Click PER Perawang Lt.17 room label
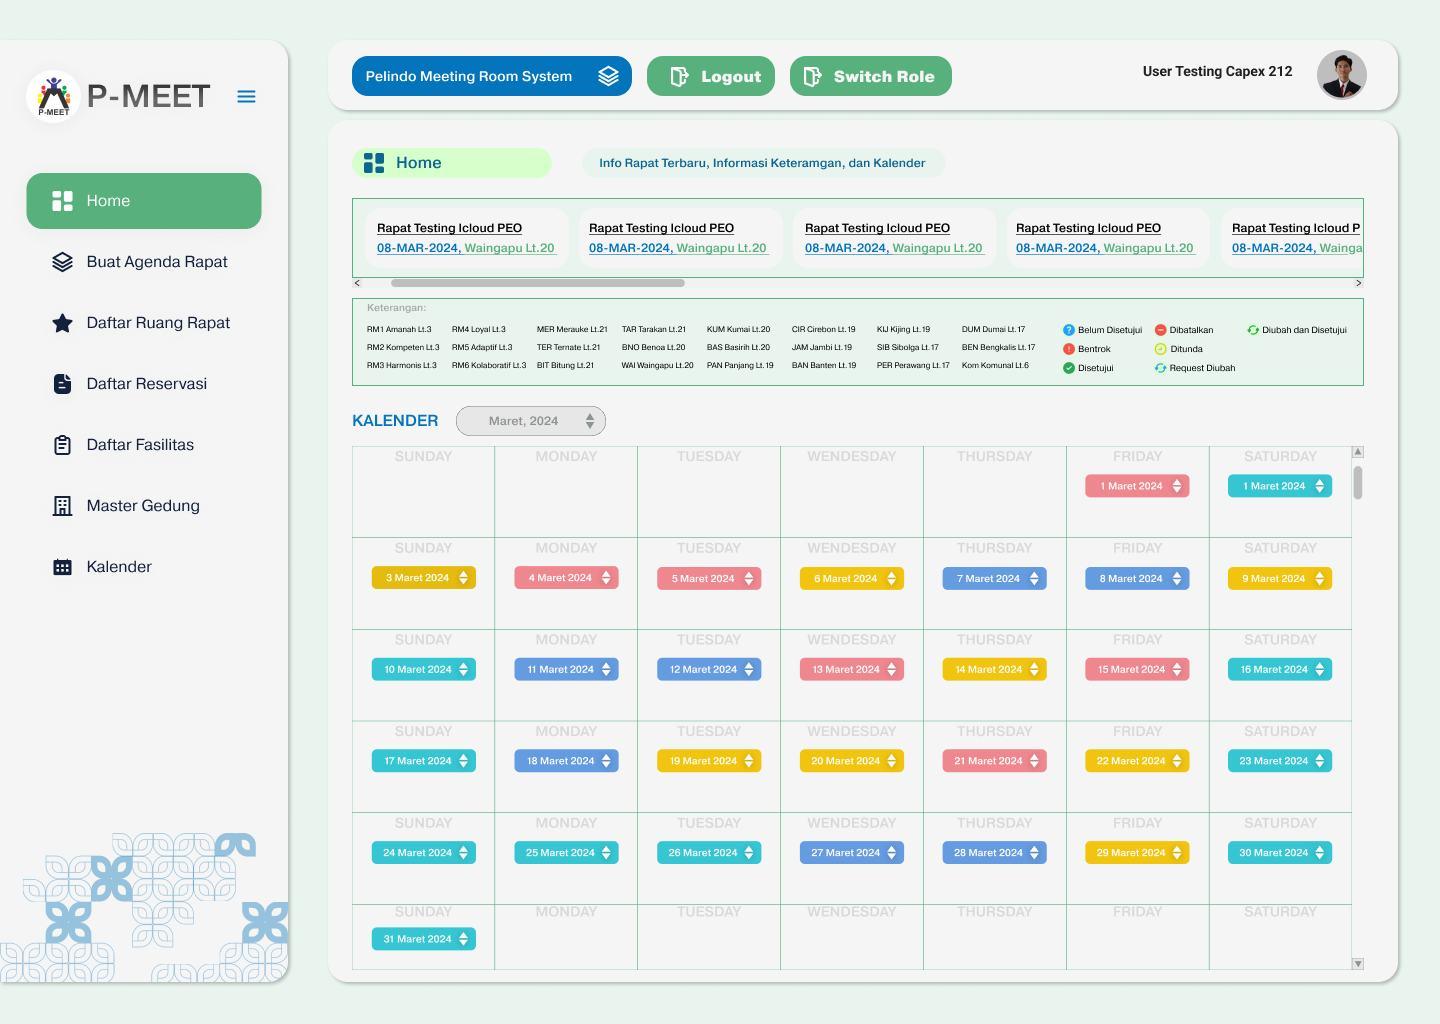1440x1024 pixels. coord(913,366)
